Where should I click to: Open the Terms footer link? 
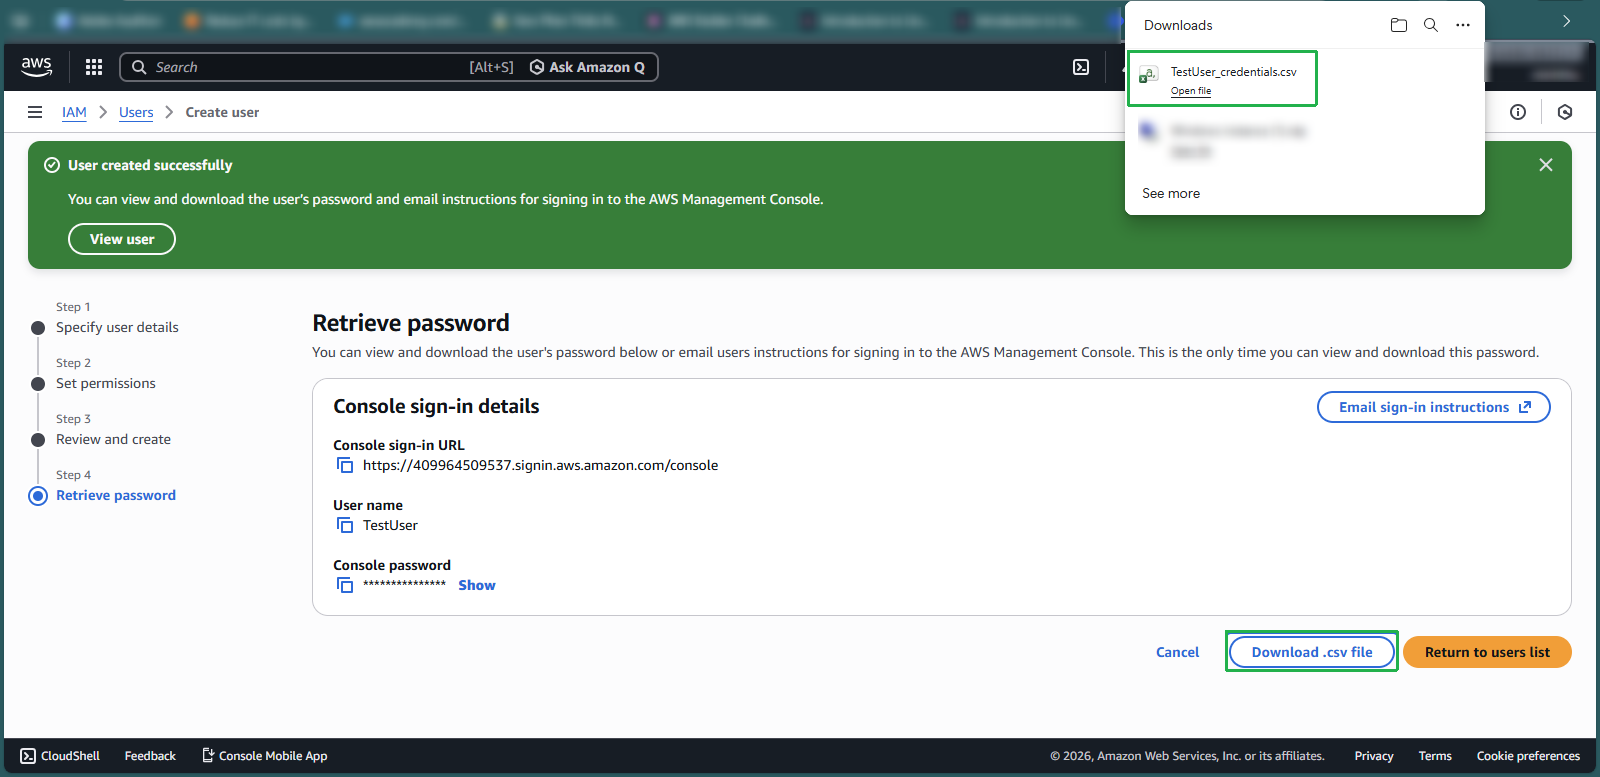coord(1435,756)
